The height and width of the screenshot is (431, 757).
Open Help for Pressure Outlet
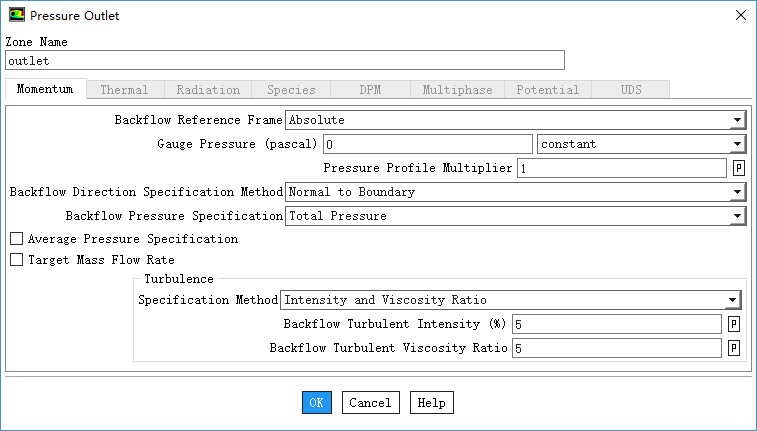(431, 402)
